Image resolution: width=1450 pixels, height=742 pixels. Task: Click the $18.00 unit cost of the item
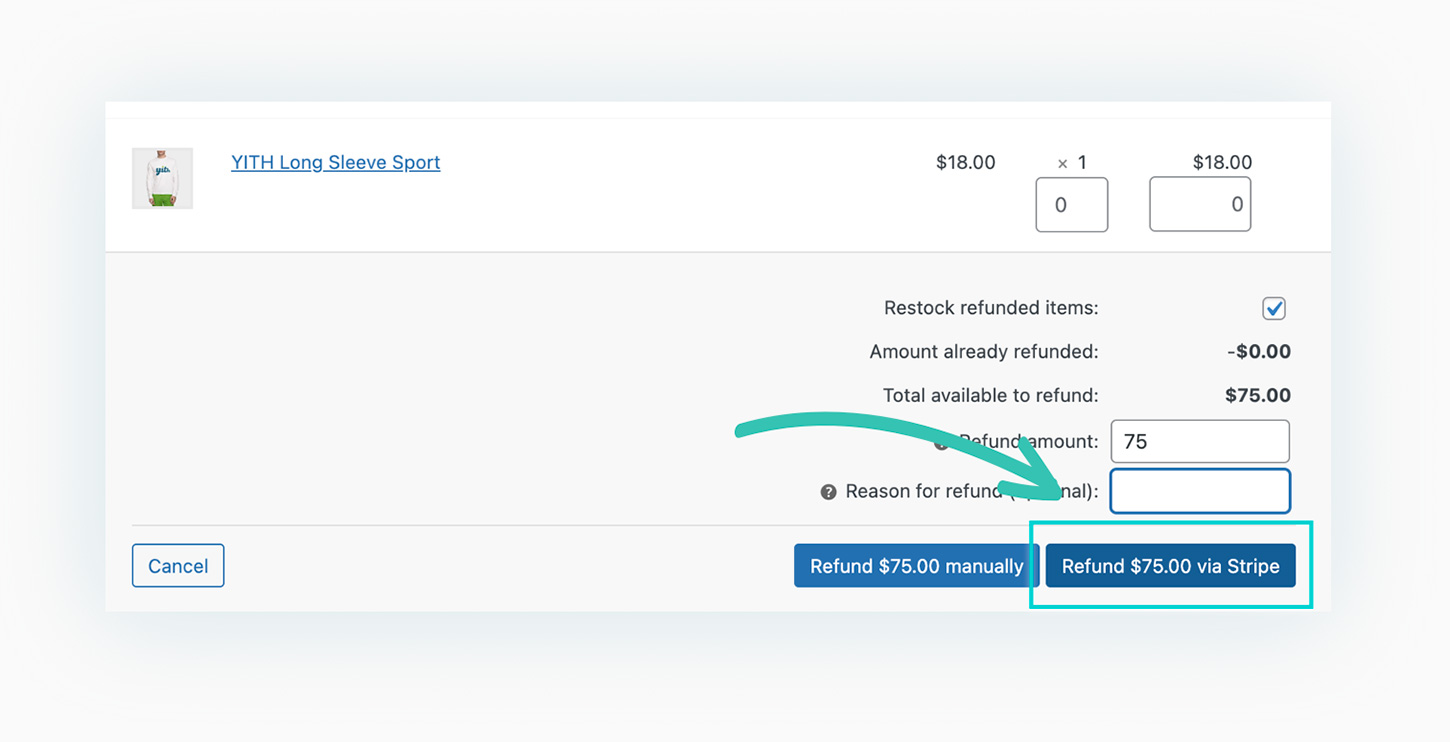tap(965, 162)
